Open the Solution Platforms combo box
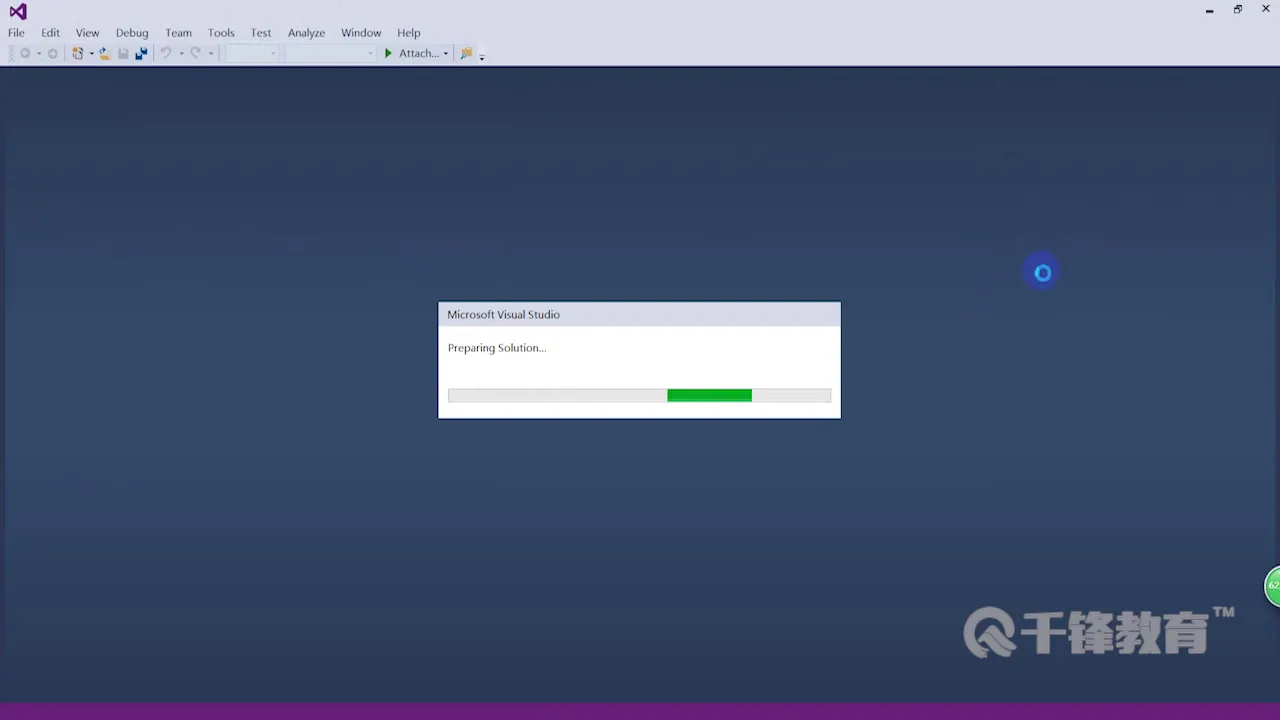1280x720 pixels. click(x=330, y=54)
